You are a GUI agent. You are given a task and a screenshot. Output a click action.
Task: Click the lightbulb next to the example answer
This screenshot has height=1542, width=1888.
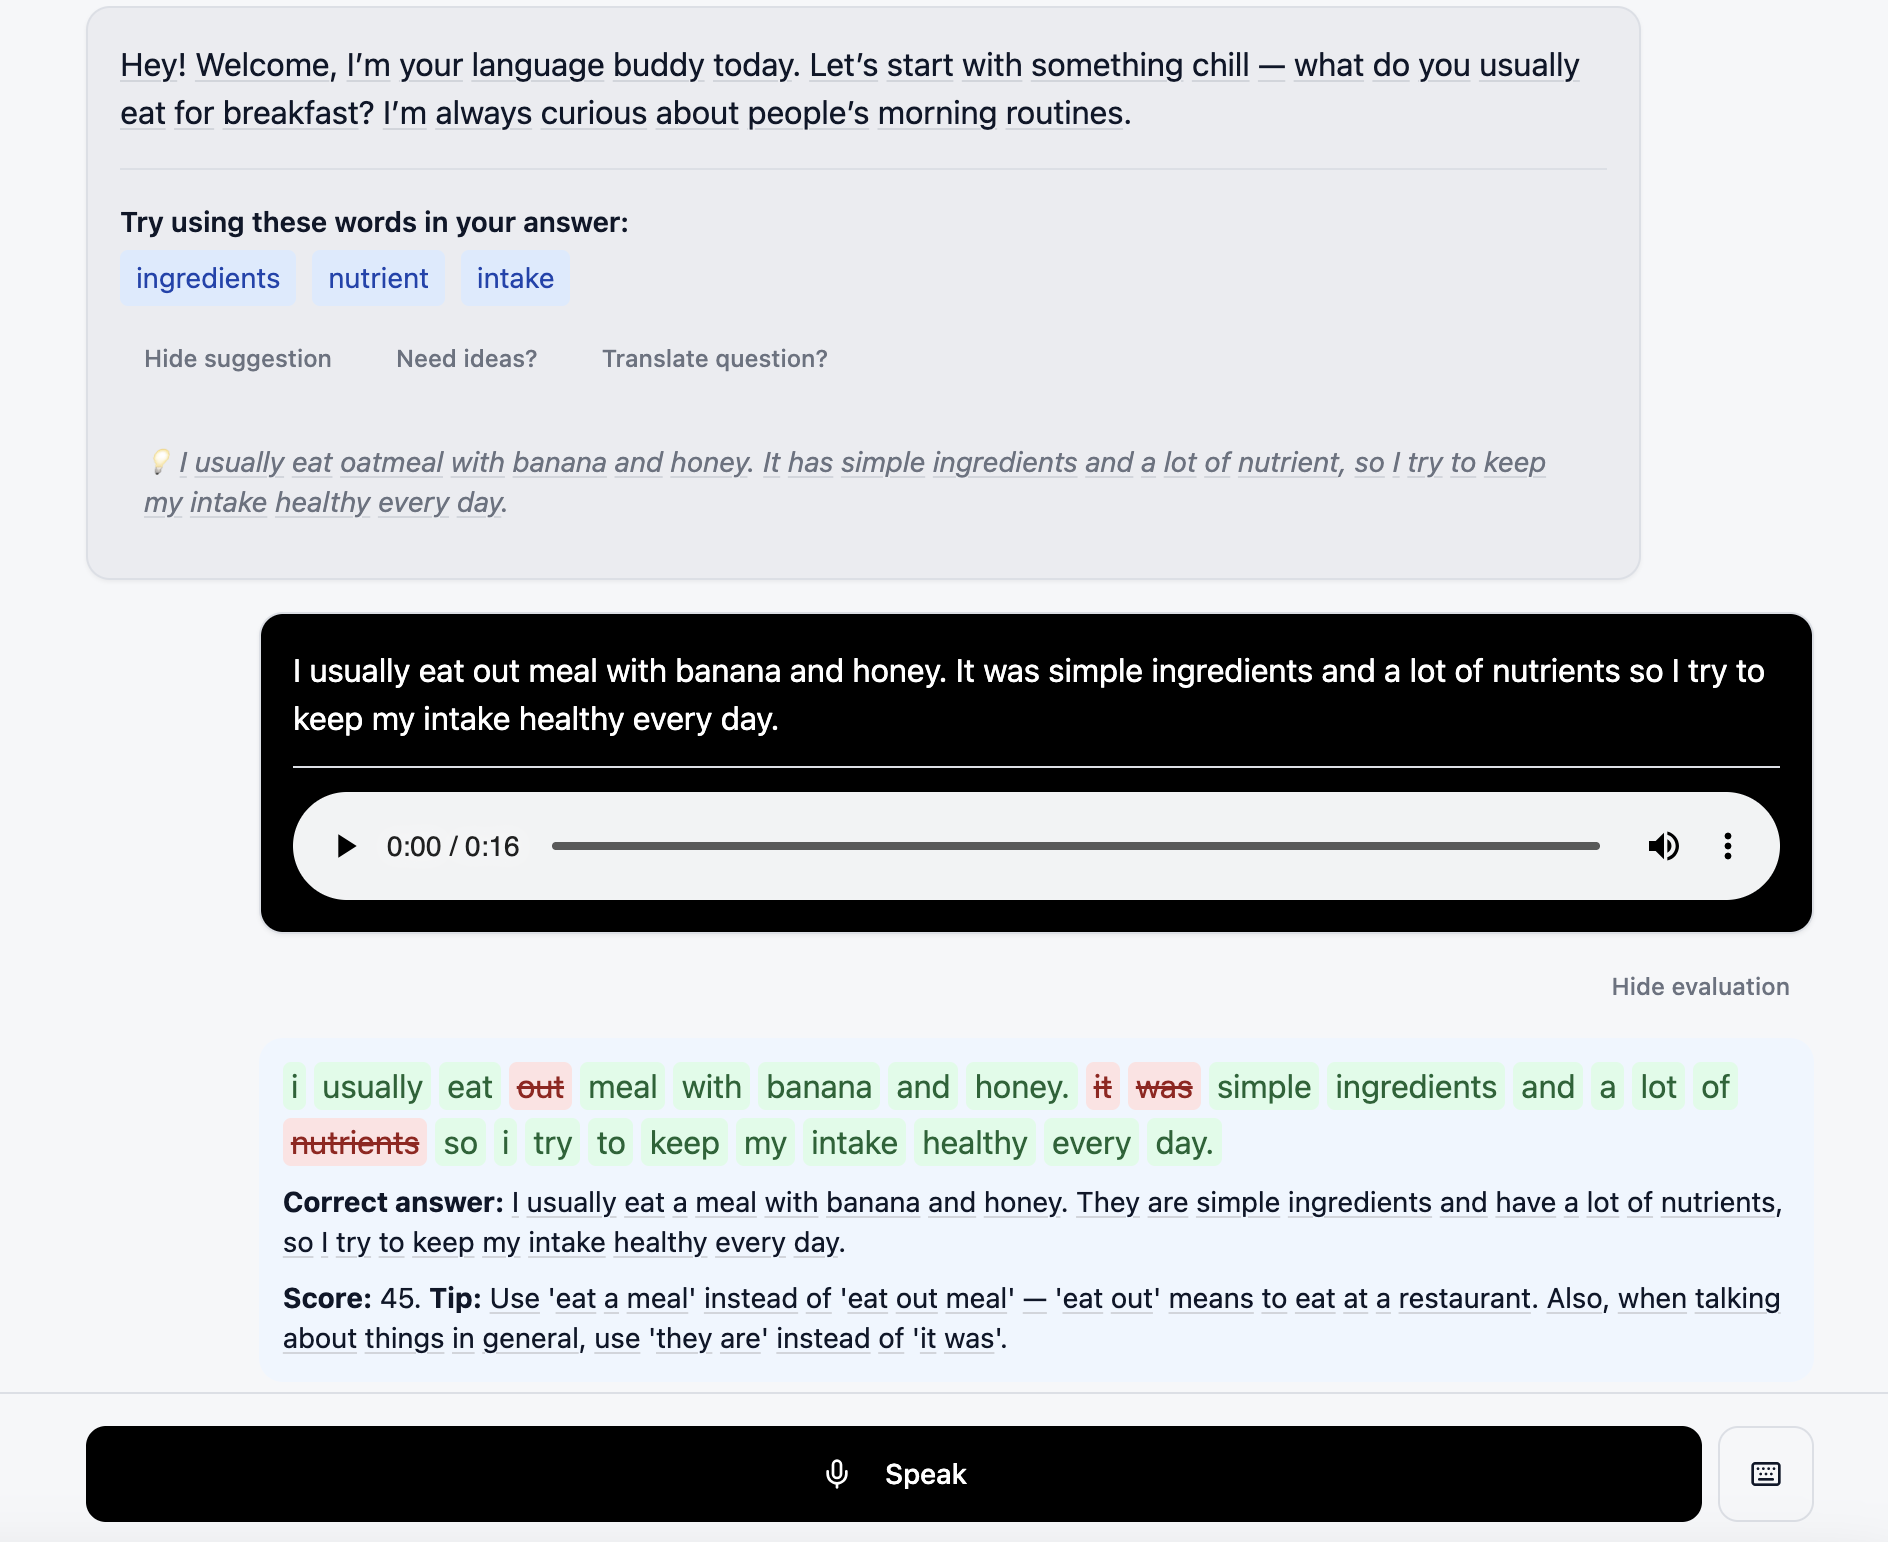160,462
